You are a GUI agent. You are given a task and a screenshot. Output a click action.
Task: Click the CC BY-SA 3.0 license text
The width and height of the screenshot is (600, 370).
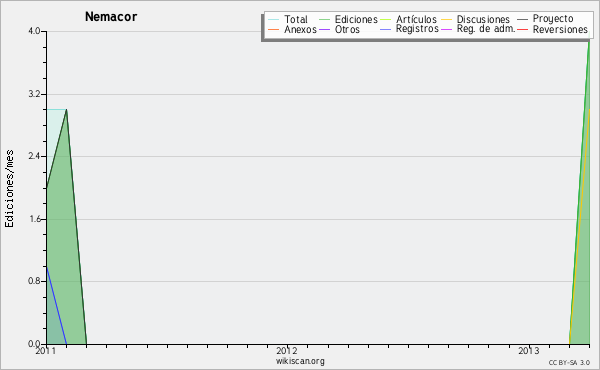coord(569,362)
